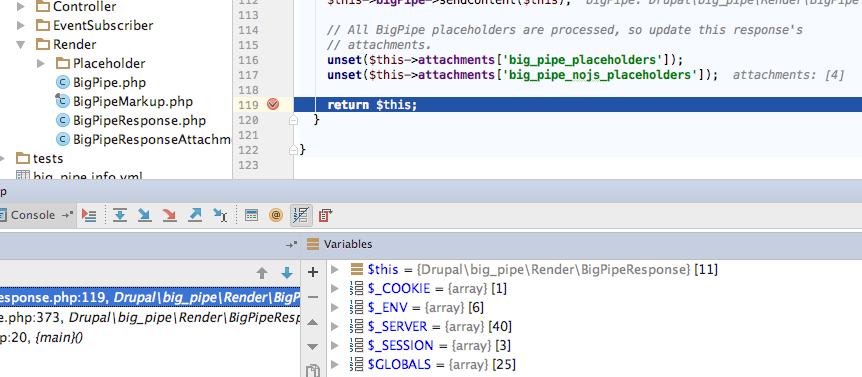Collapse code fold marker at line 120
The width and height of the screenshot is (862, 377).
[x=294, y=120]
